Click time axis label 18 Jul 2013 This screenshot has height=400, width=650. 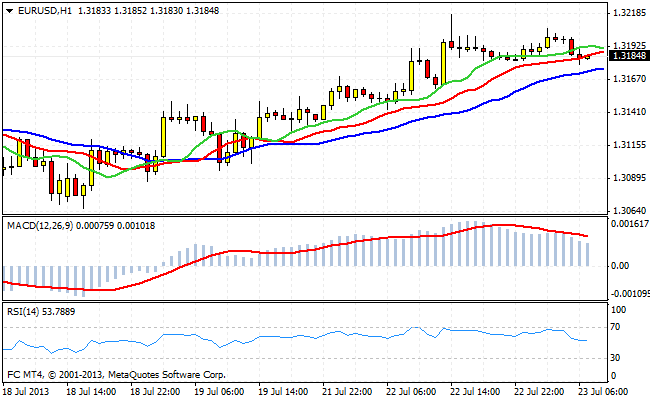point(26,392)
